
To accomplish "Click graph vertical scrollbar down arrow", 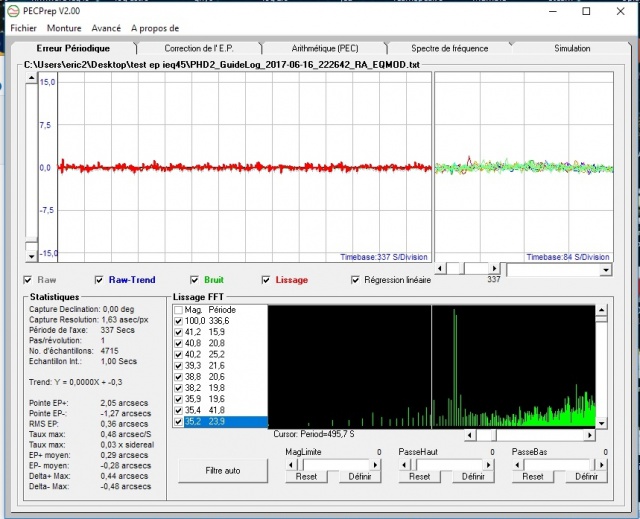I will coord(31,256).
